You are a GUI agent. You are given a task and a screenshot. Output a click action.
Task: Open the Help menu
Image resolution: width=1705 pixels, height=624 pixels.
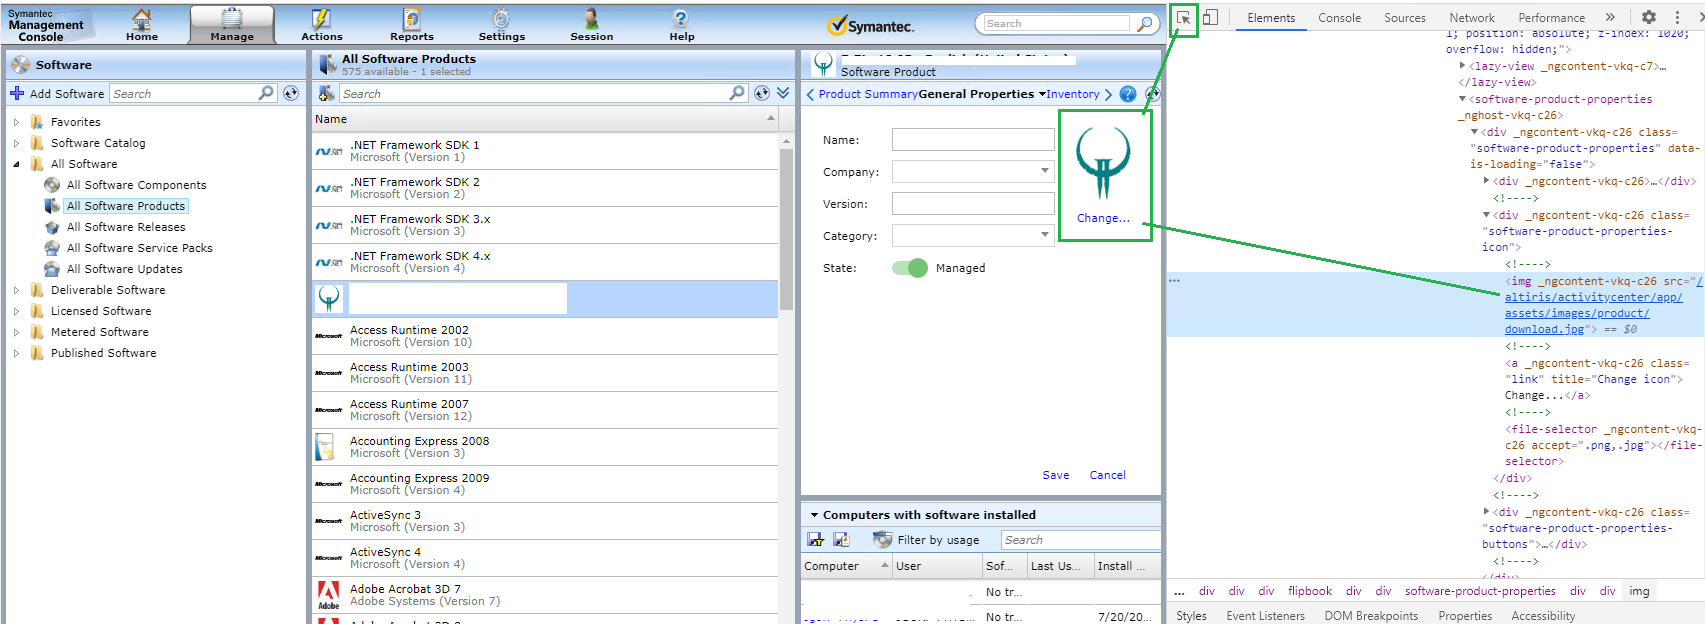click(x=682, y=25)
